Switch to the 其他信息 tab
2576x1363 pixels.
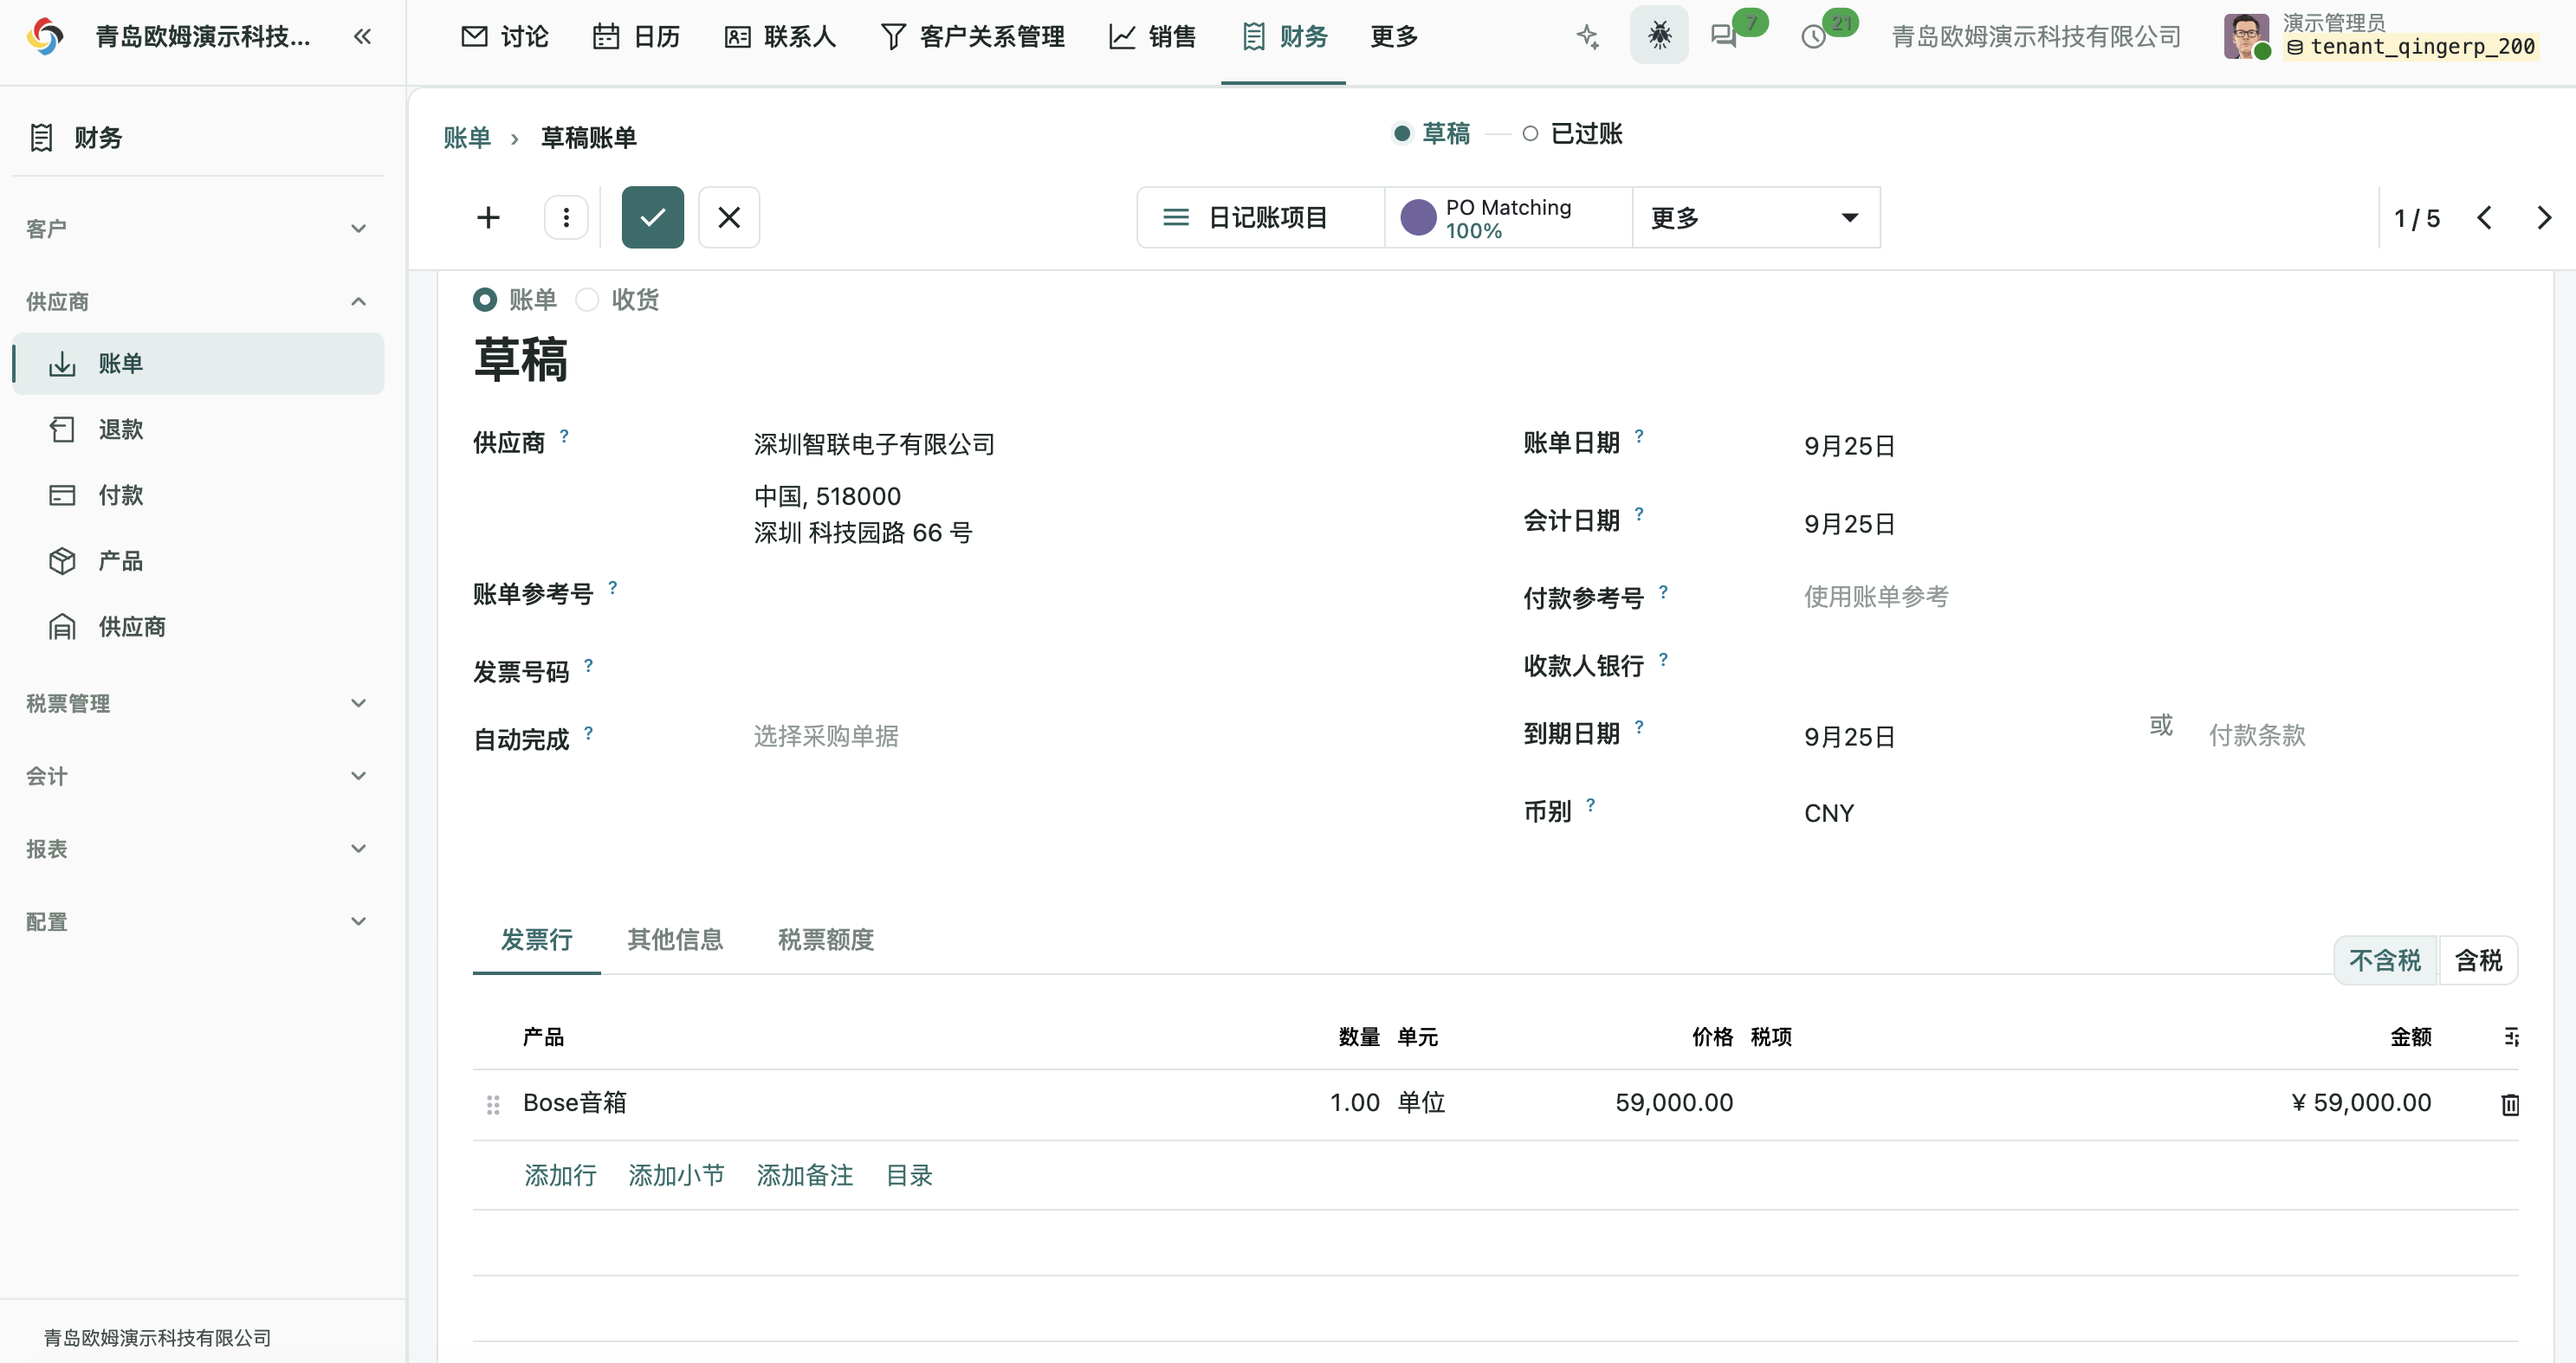pos(675,939)
